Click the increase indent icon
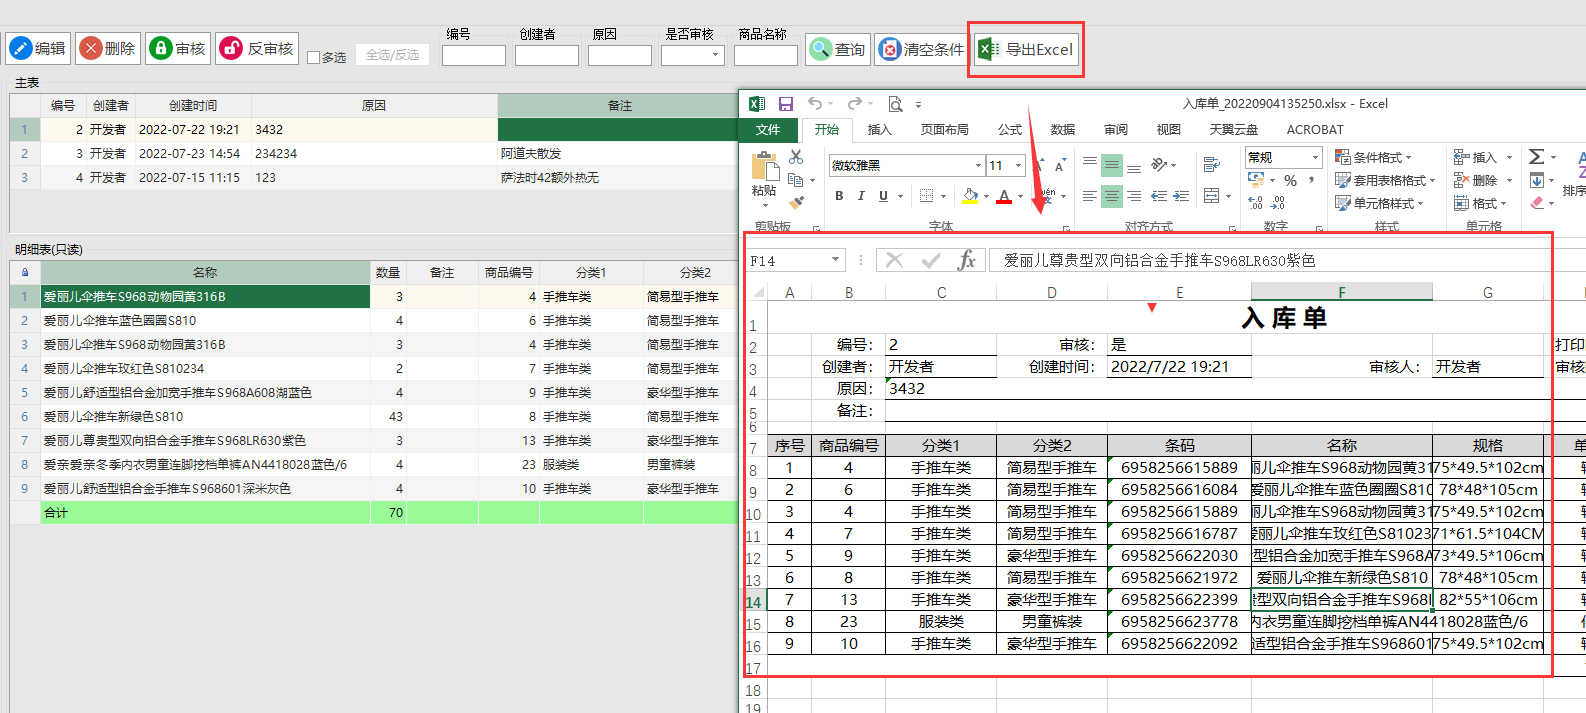Screen dimensions: 1586x713 [1181, 197]
